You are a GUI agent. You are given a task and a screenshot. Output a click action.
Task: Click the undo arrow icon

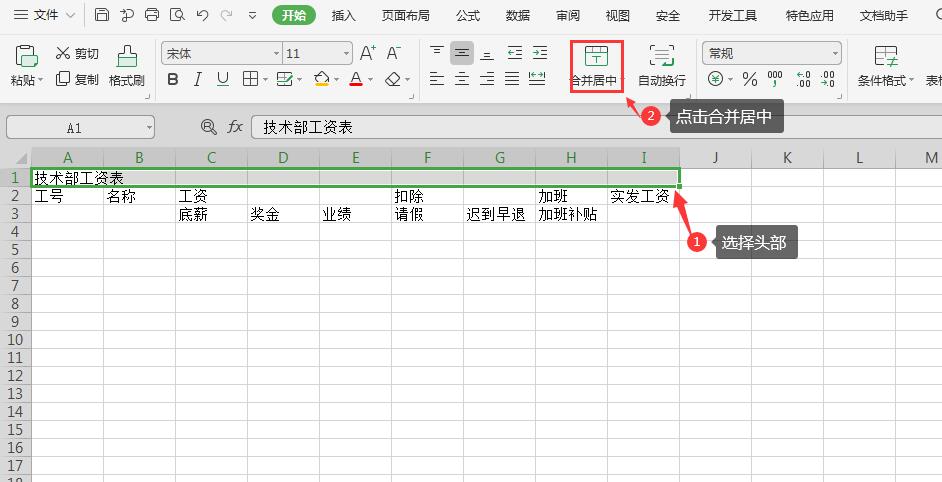pos(203,15)
